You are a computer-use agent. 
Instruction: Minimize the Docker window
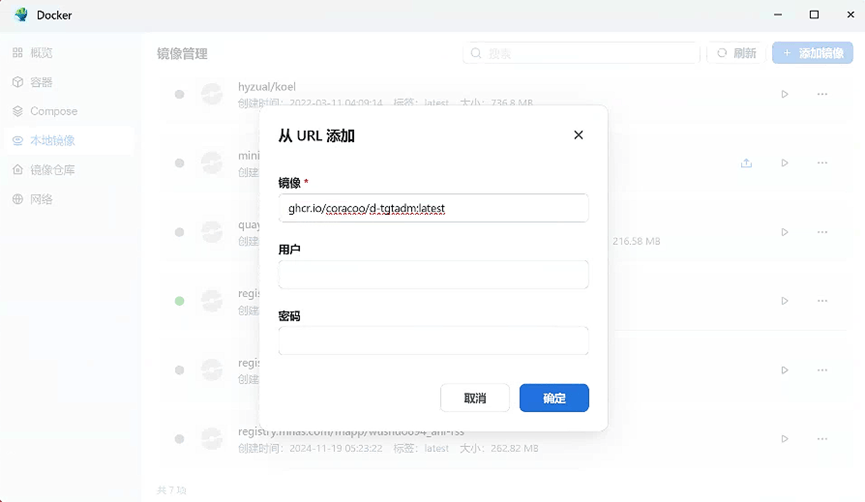coord(778,15)
